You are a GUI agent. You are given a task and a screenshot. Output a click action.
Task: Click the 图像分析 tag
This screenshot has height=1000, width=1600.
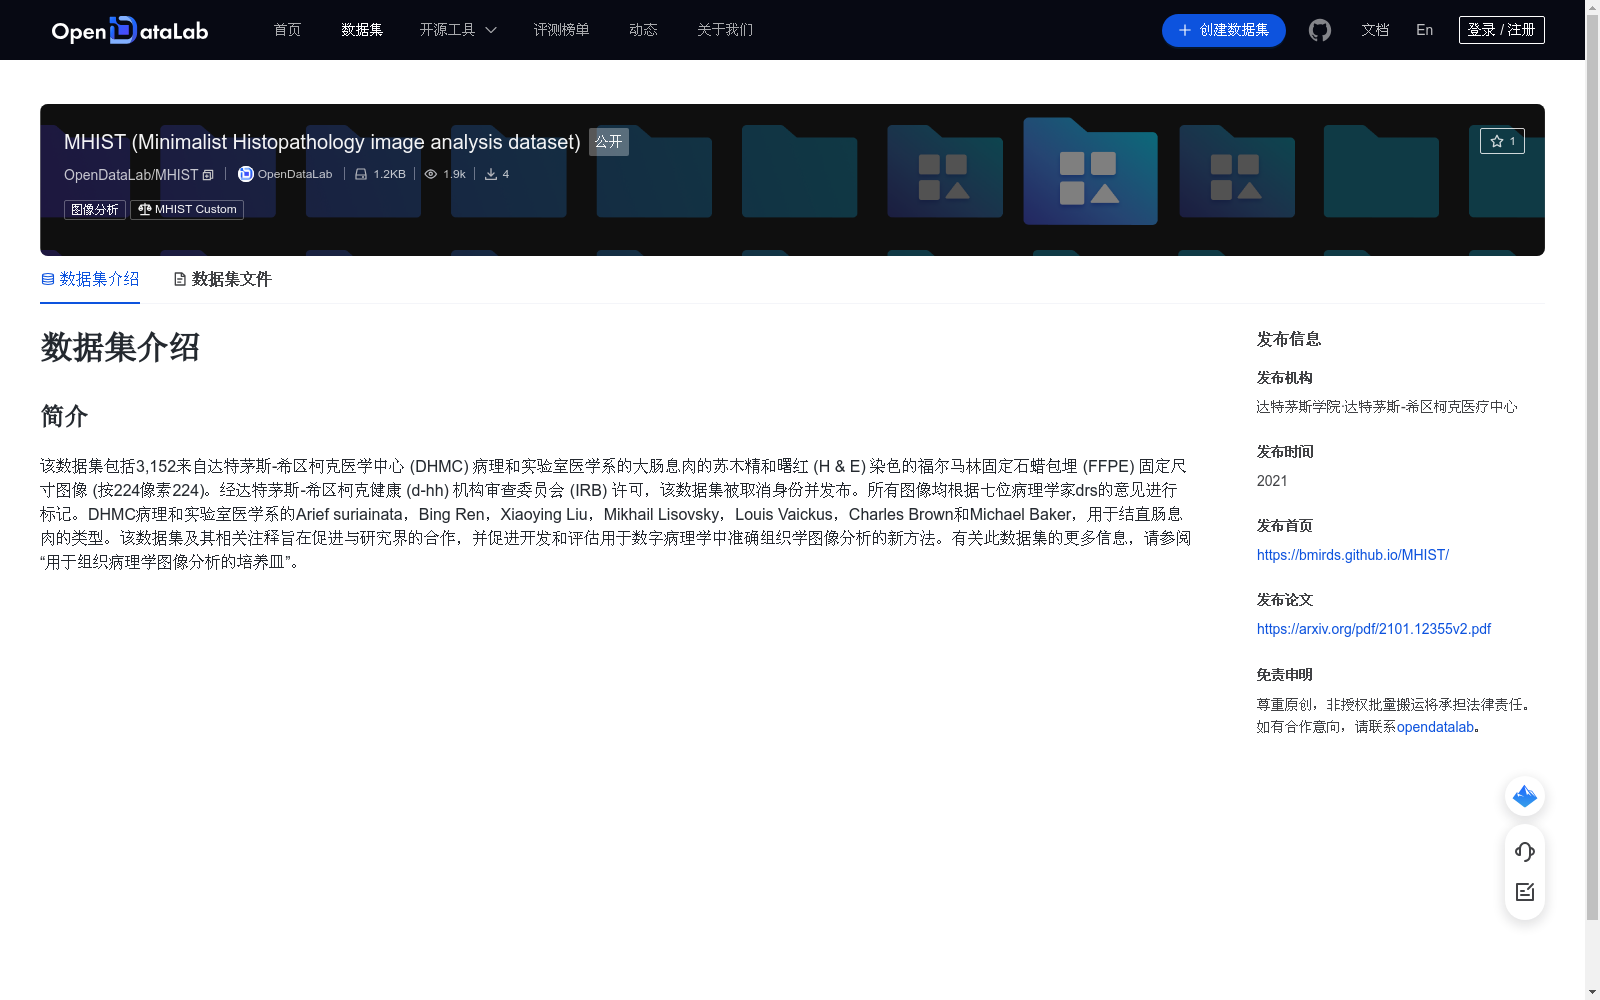tap(95, 209)
